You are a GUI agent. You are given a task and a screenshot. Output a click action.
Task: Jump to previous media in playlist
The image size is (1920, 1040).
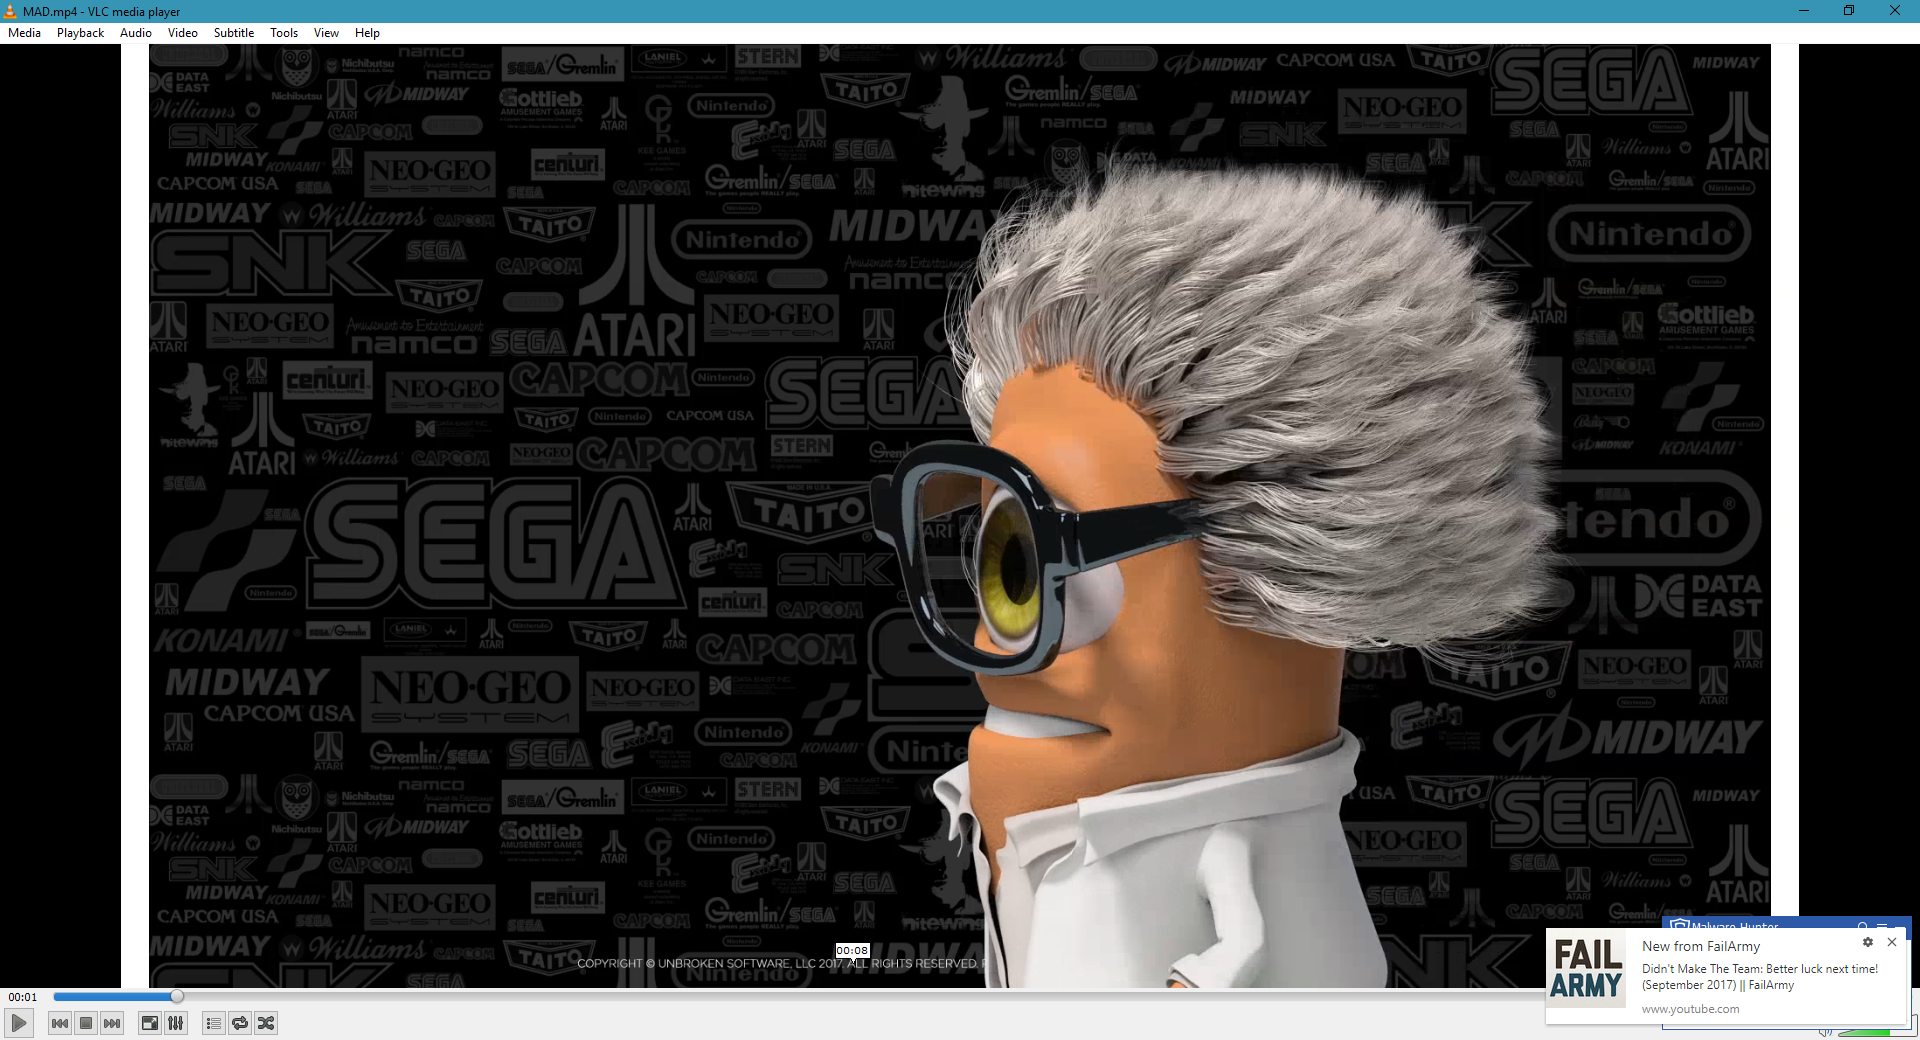pyautogui.click(x=60, y=1023)
